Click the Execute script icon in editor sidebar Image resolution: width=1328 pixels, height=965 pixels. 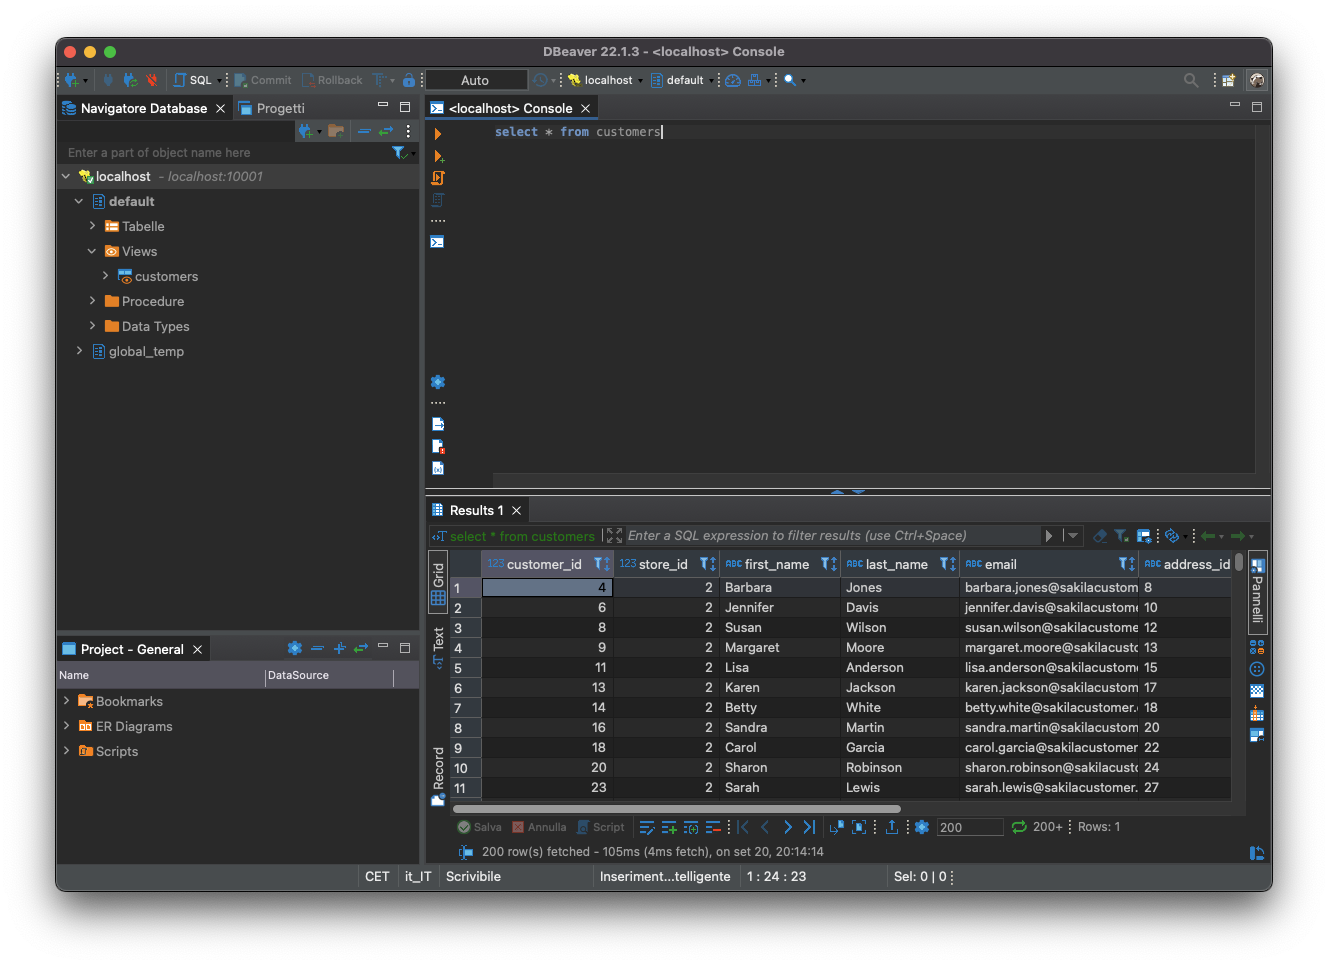coord(438,178)
